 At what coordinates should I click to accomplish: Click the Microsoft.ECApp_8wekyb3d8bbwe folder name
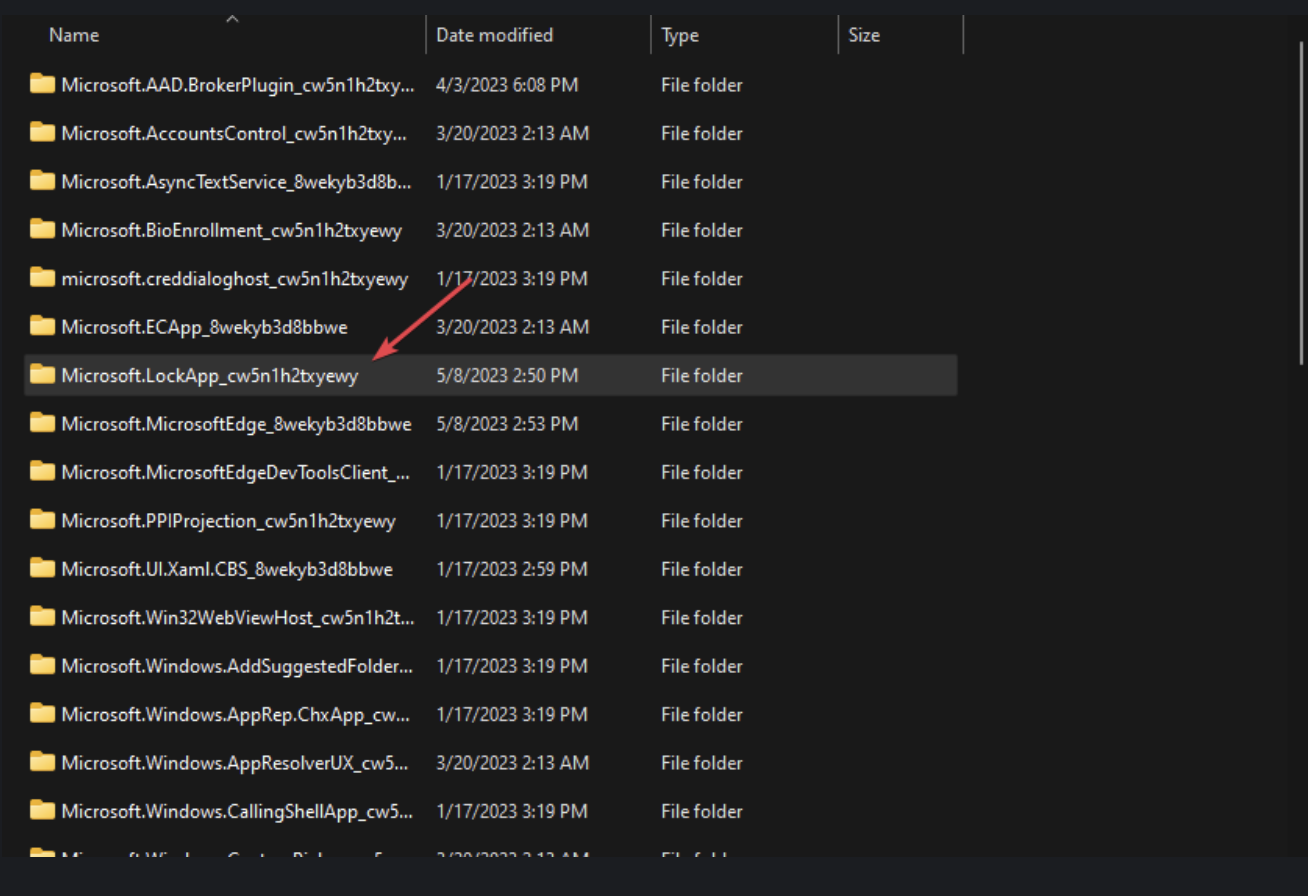click(x=204, y=327)
